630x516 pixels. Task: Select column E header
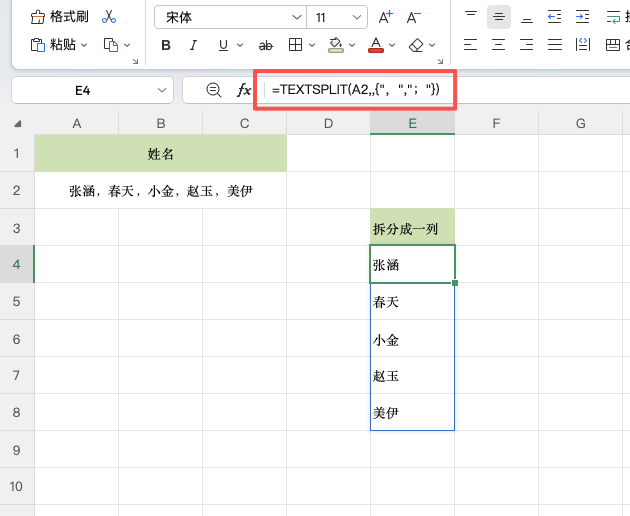pyautogui.click(x=412, y=123)
